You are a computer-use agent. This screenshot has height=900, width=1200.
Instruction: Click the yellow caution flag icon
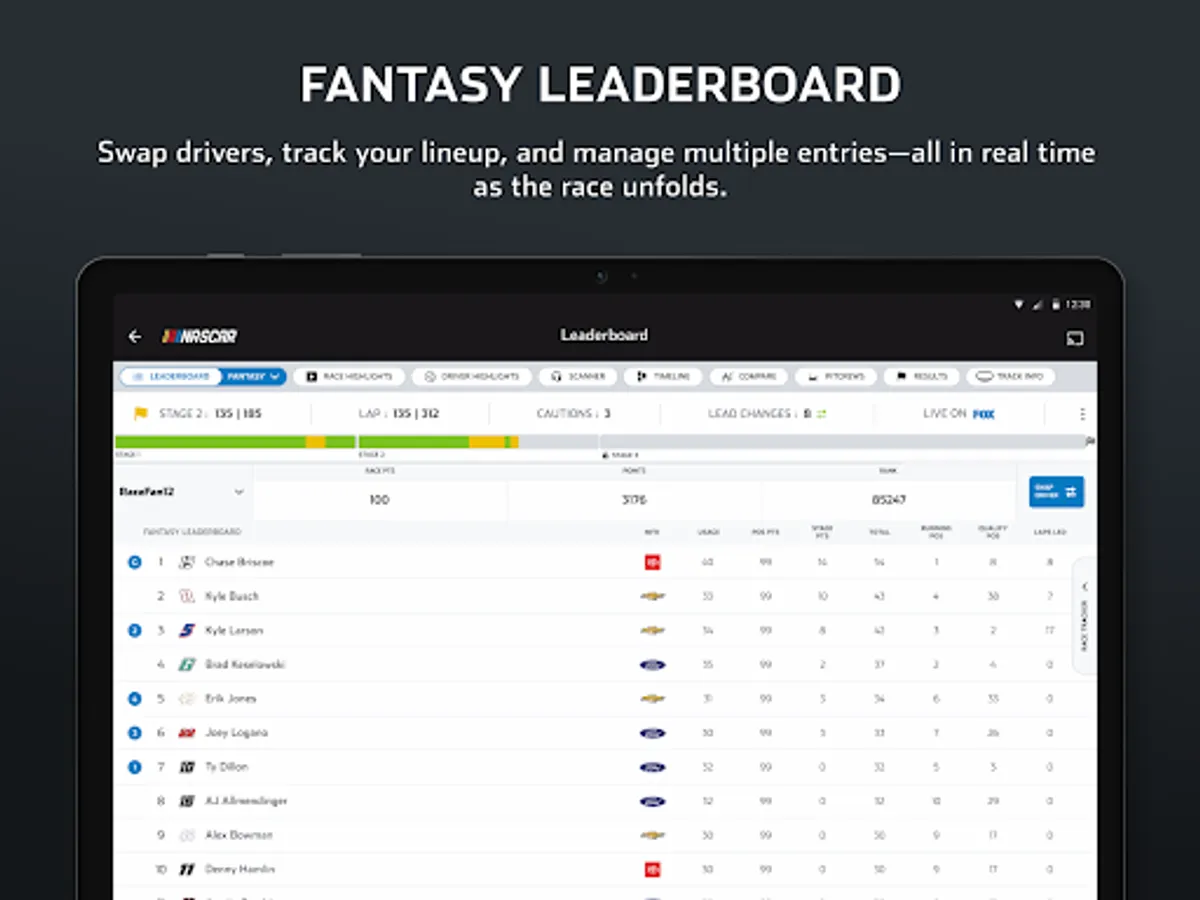click(141, 413)
